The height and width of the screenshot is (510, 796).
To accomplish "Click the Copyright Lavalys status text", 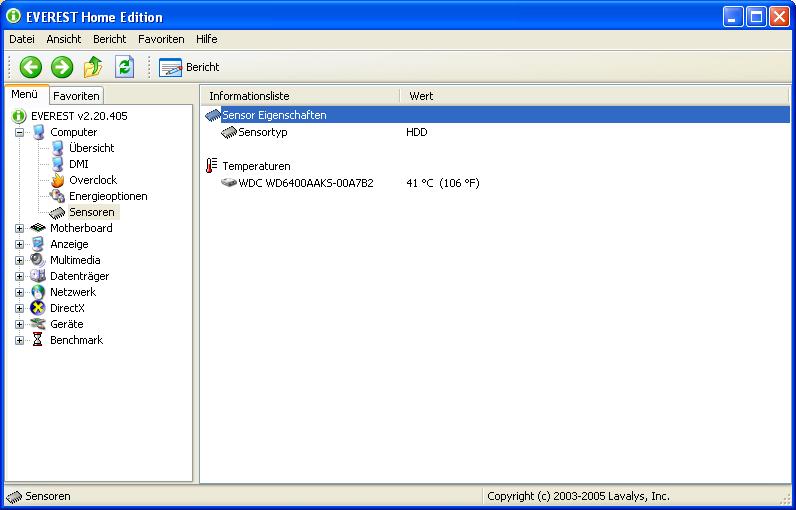I will click(x=578, y=496).
